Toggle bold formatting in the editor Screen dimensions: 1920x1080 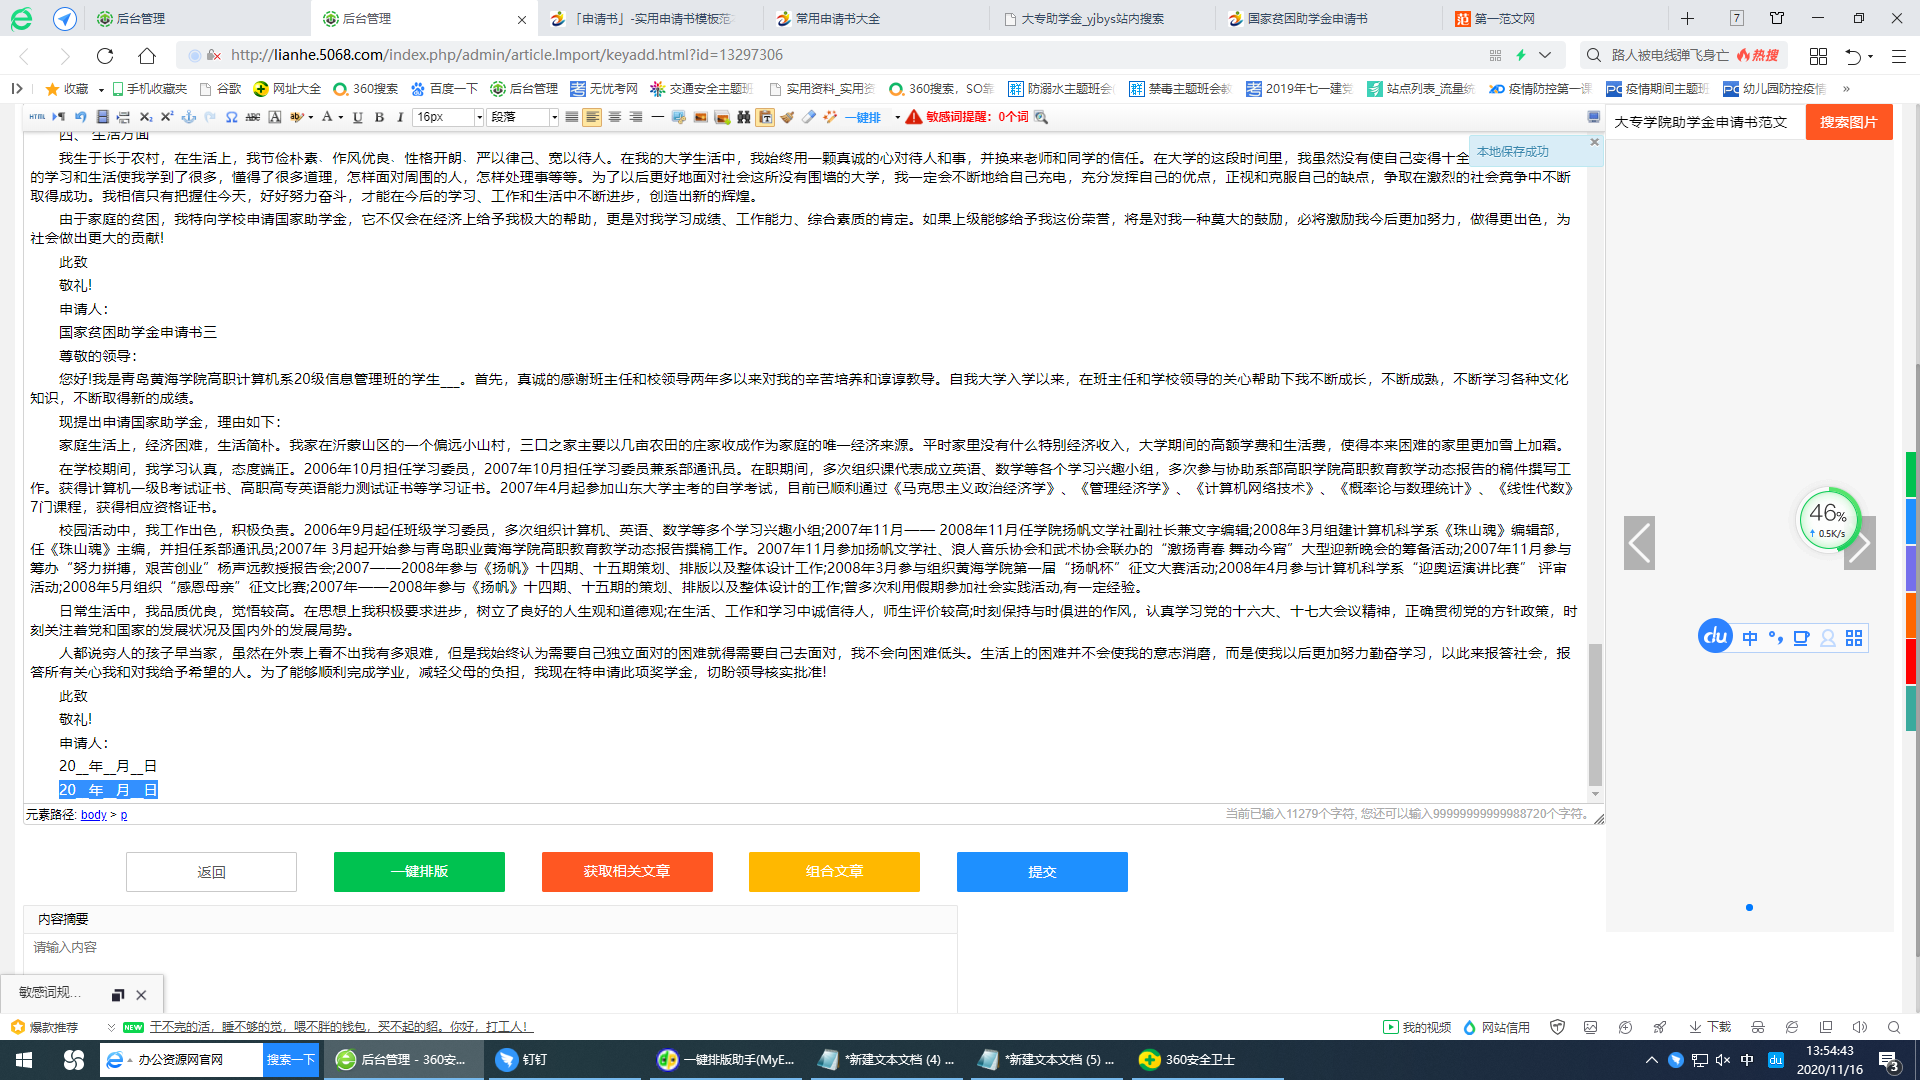pos(379,117)
